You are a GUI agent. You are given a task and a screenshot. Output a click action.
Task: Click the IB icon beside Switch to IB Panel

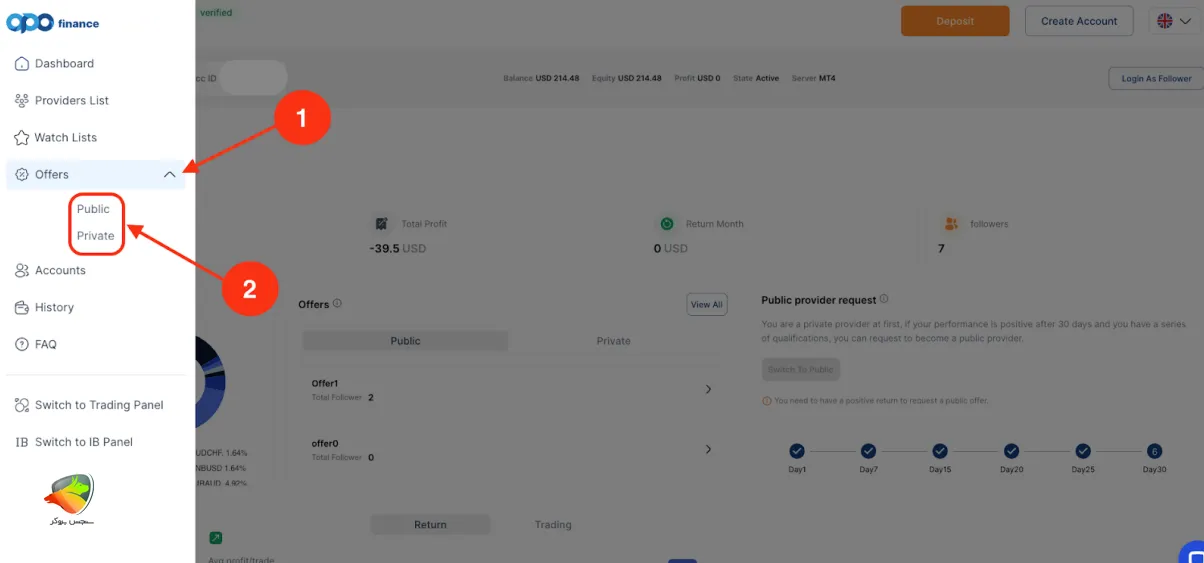coord(22,442)
